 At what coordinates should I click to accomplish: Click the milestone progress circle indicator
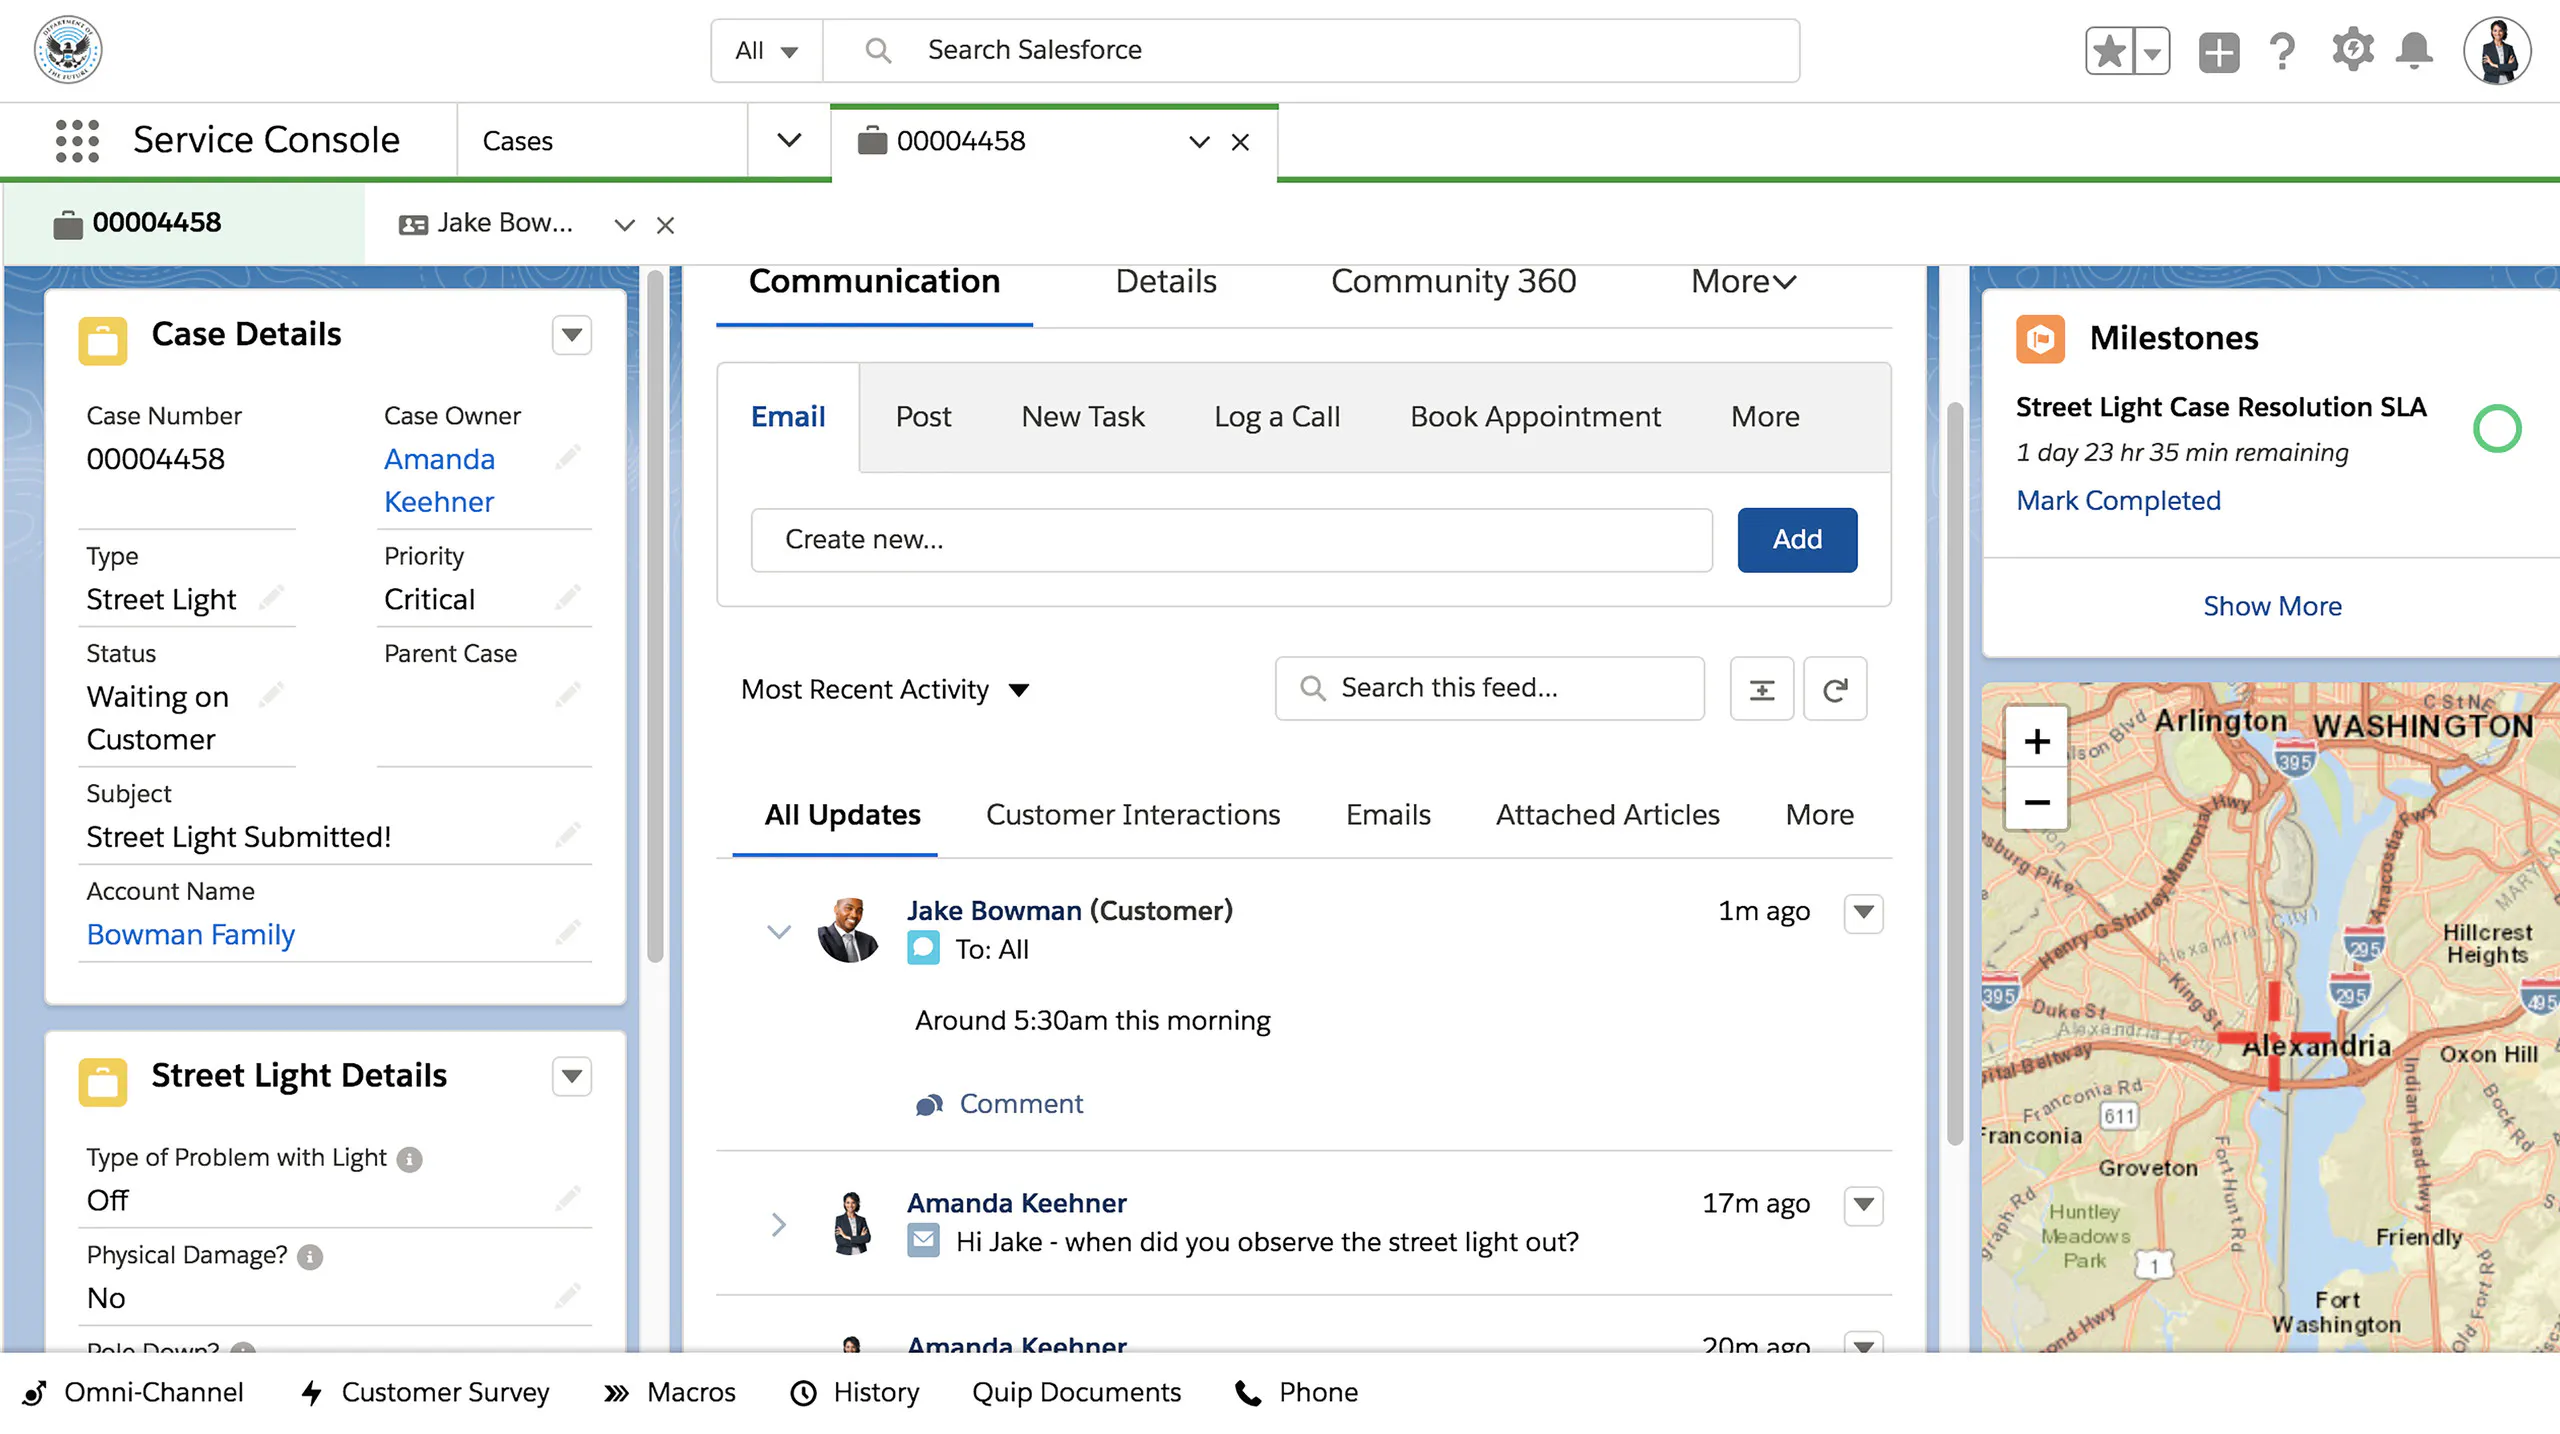2496,429
